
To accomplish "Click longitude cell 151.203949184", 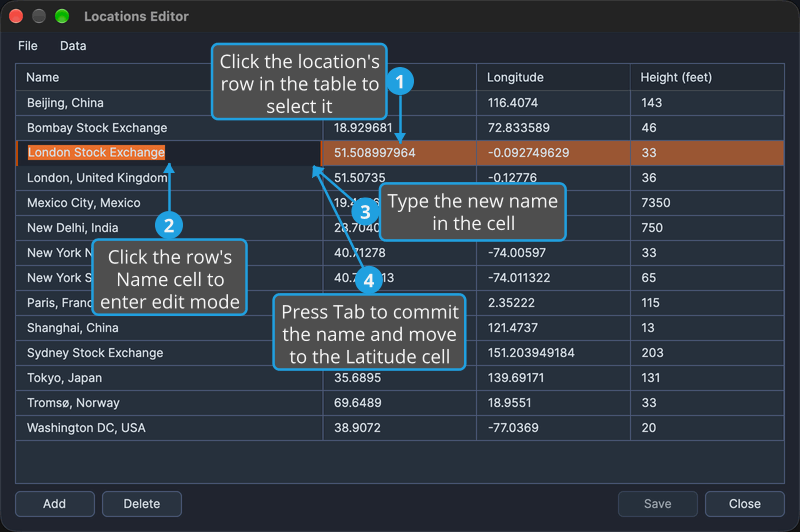I will (554, 353).
